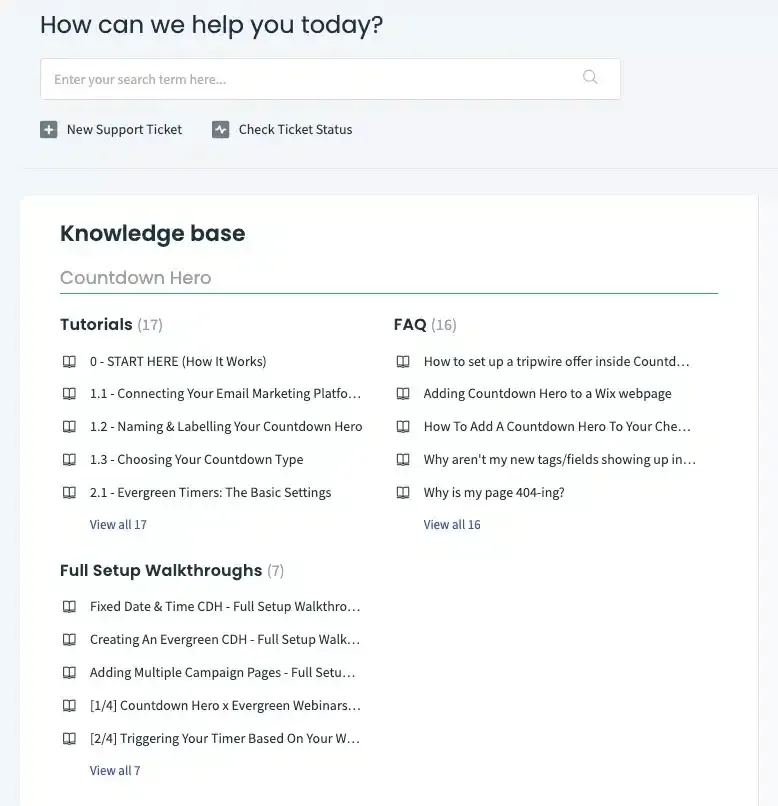Image resolution: width=778 pixels, height=806 pixels.
Task: Open Check Ticket Status link
Action: (x=295, y=130)
